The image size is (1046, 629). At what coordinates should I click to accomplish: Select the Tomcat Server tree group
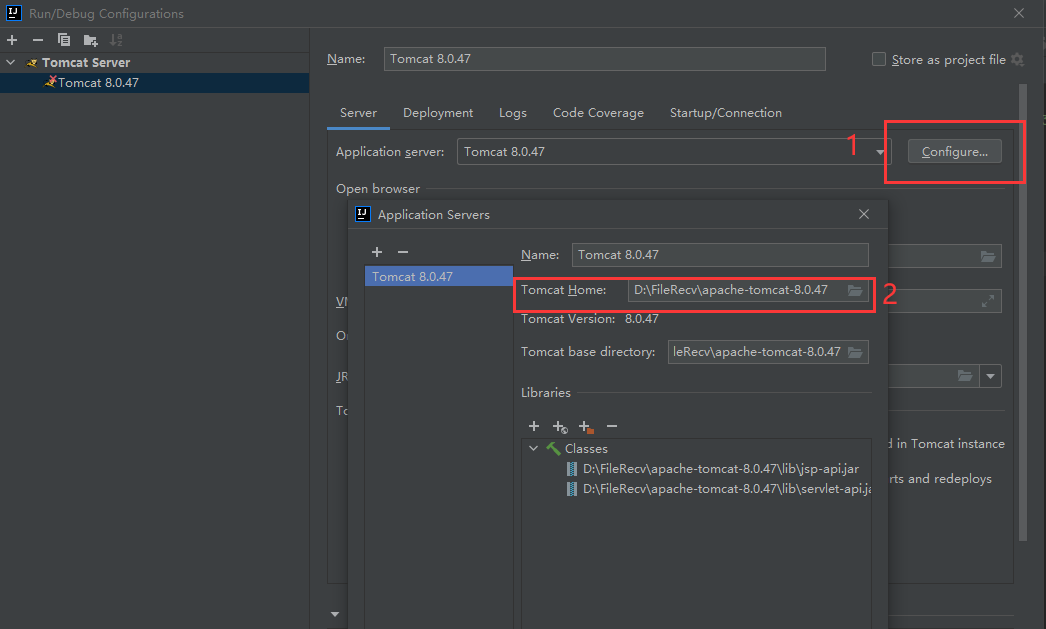point(154,63)
